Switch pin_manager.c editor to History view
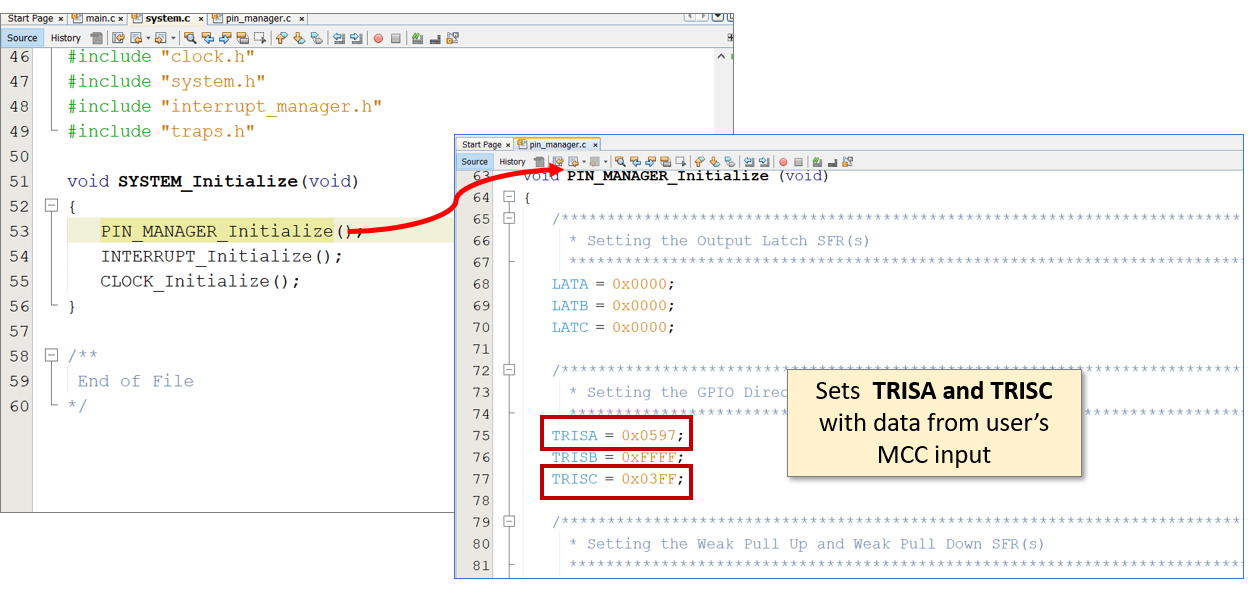 pyautogui.click(x=512, y=161)
